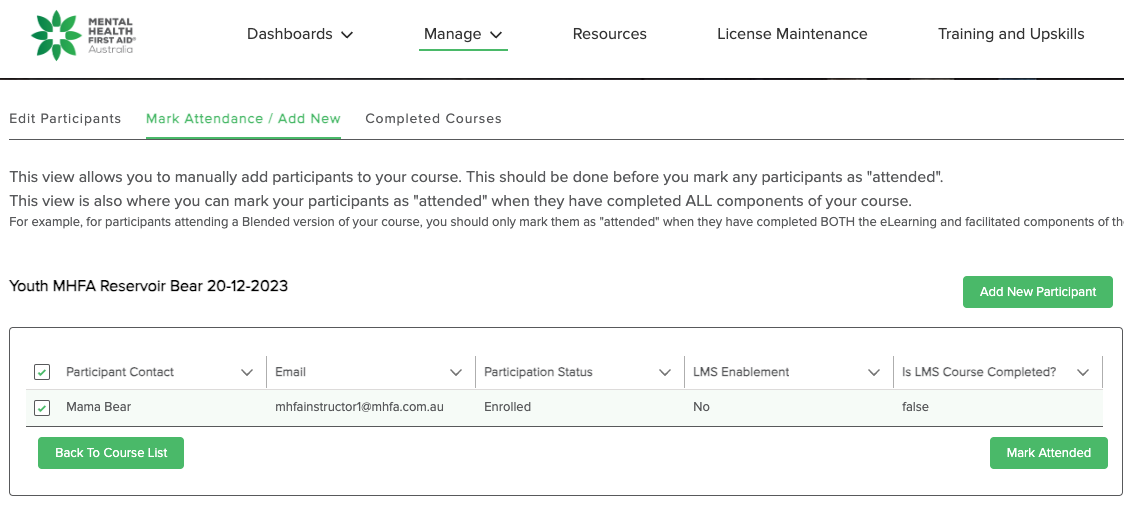The height and width of the screenshot is (508, 1124).
Task: Click the Mental Health First Aid logo
Action: click(x=84, y=35)
